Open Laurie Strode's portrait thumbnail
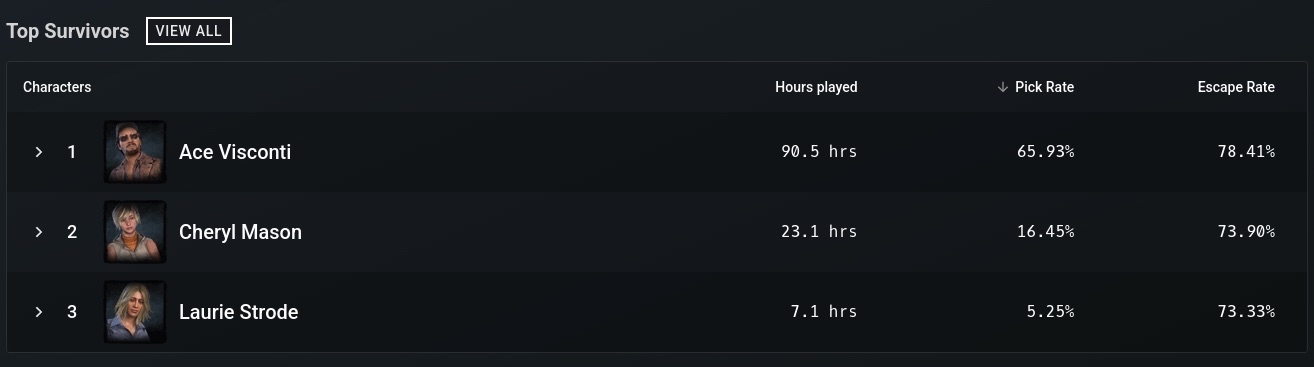The height and width of the screenshot is (367, 1314). 135,312
